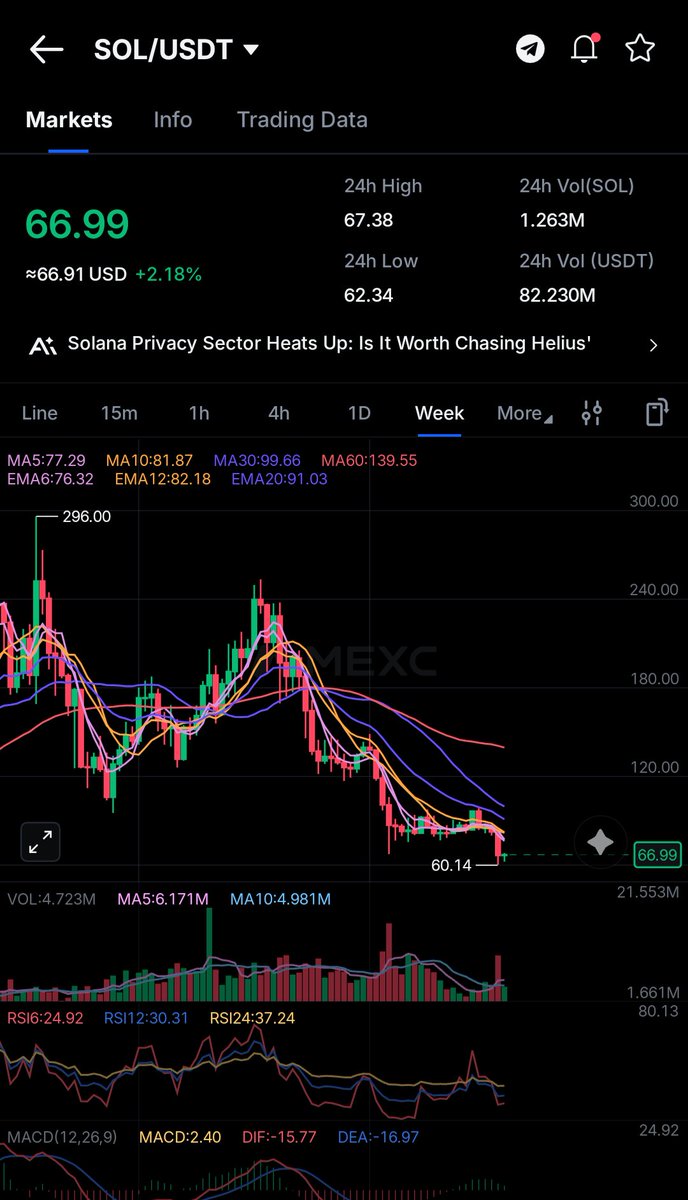Tap the EMA20:91.03 indicator label

[279, 479]
